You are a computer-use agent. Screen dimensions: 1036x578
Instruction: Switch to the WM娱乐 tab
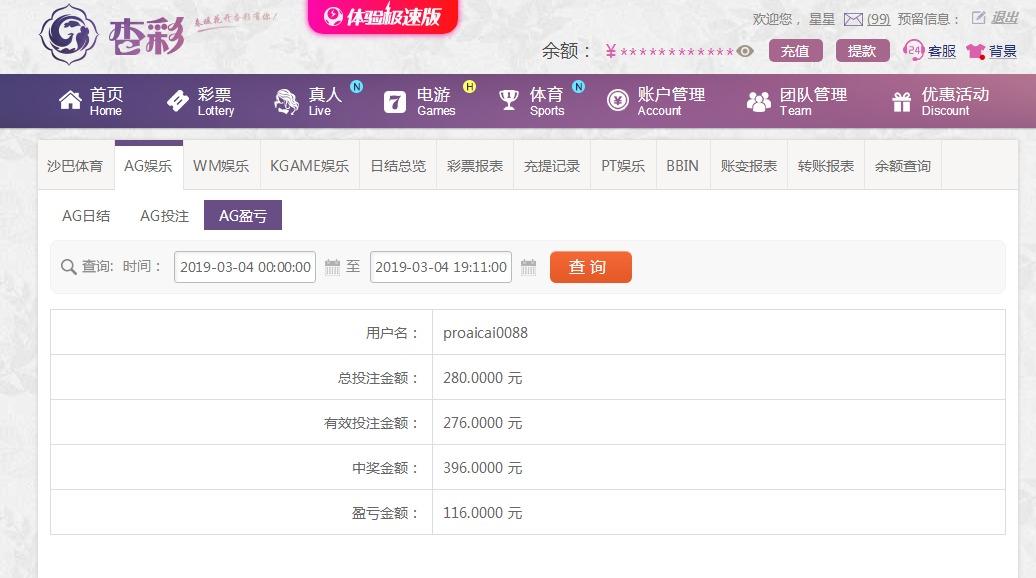[221, 166]
